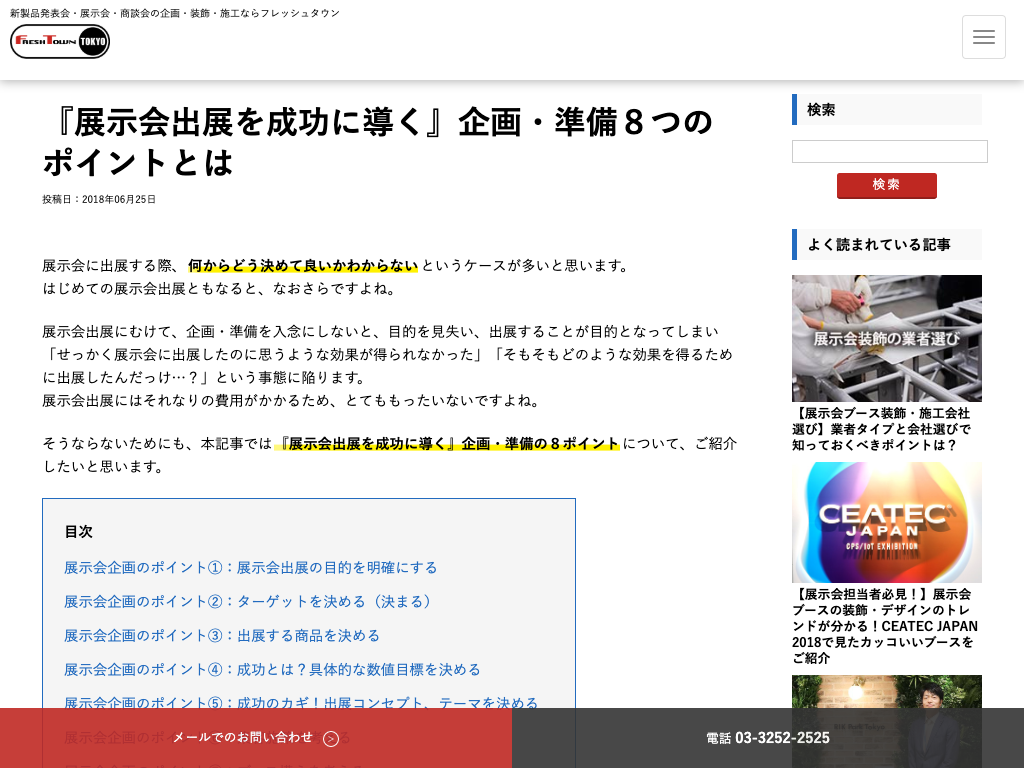Click the 検索 sidebar heading
Screen dimensions: 1024x768
pos(887,109)
